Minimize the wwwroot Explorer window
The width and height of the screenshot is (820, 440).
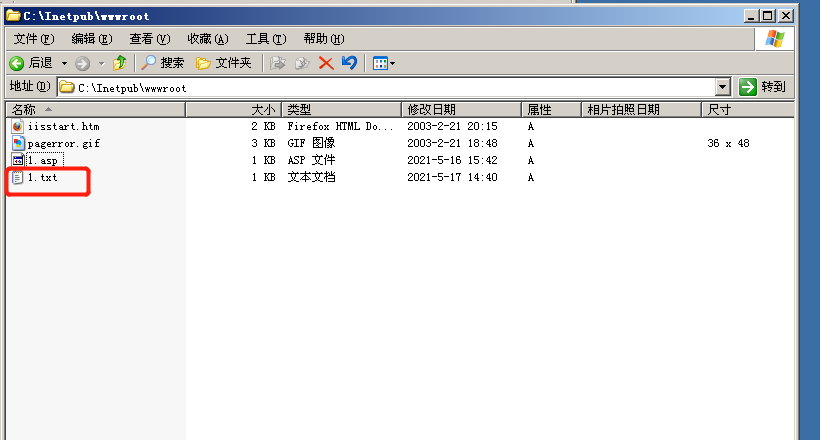(x=751, y=16)
